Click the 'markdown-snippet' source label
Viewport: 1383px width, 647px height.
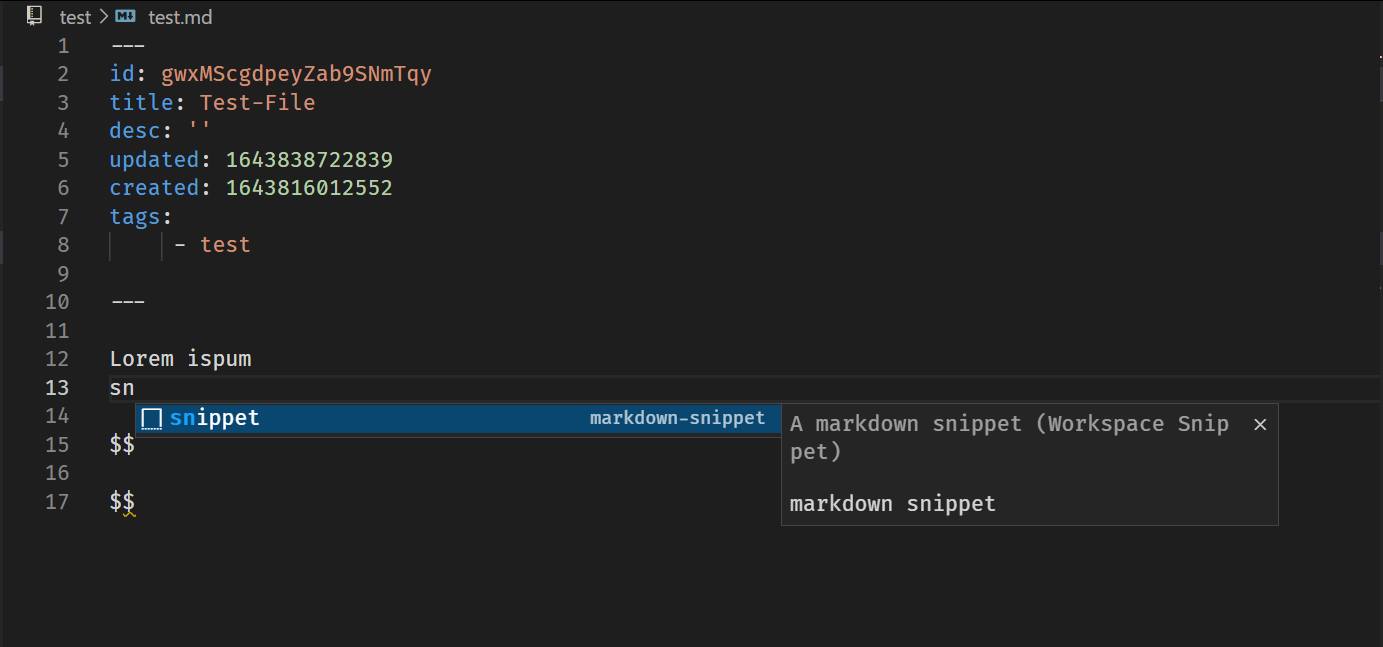click(678, 418)
